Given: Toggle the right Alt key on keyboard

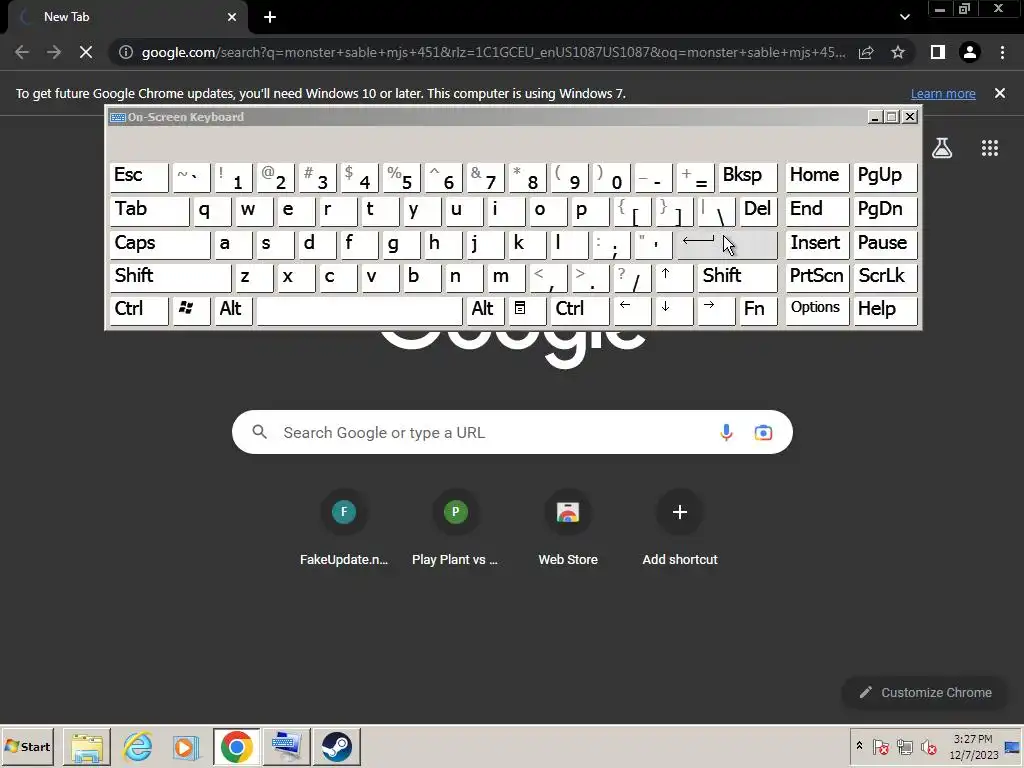Looking at the screenshot, I should 485,310.
